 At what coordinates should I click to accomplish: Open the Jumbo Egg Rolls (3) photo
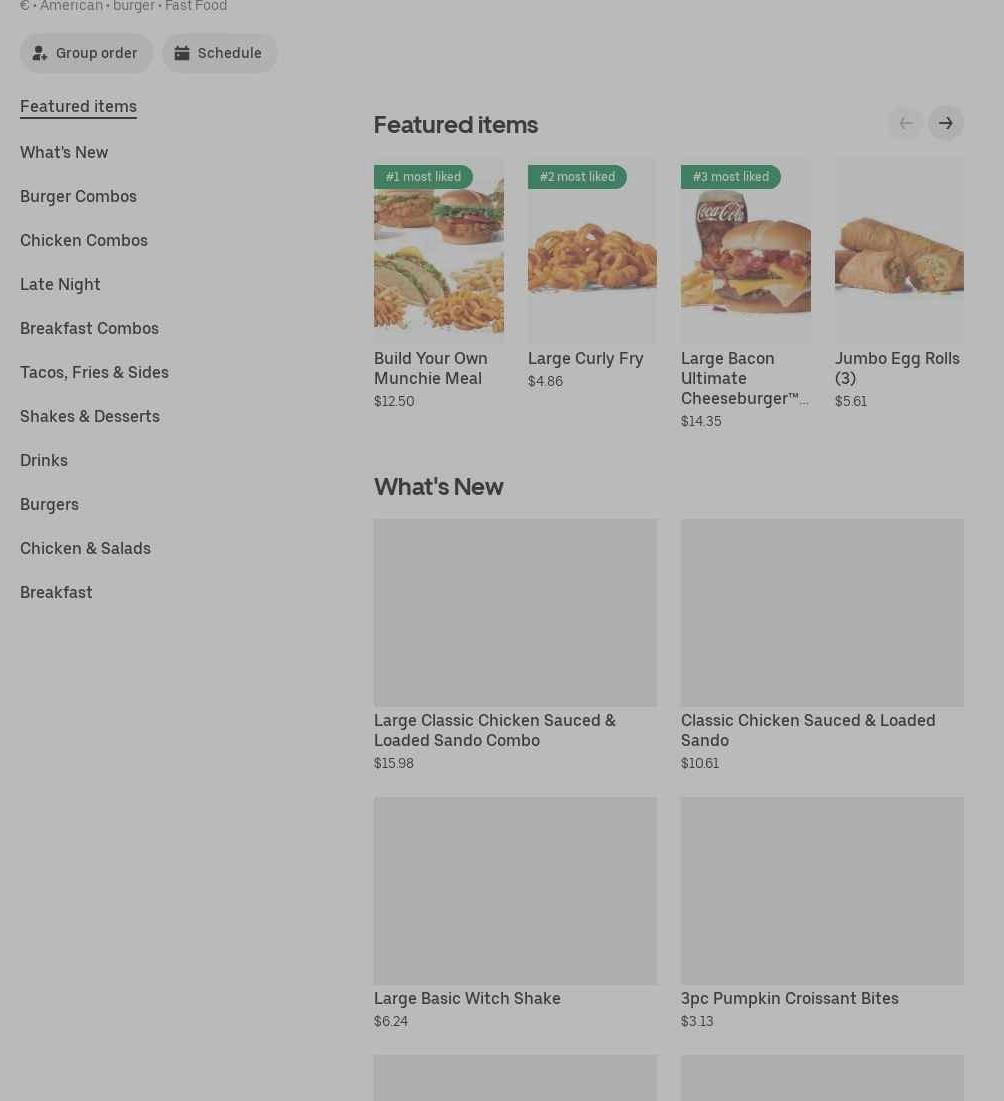pos(899,250)
